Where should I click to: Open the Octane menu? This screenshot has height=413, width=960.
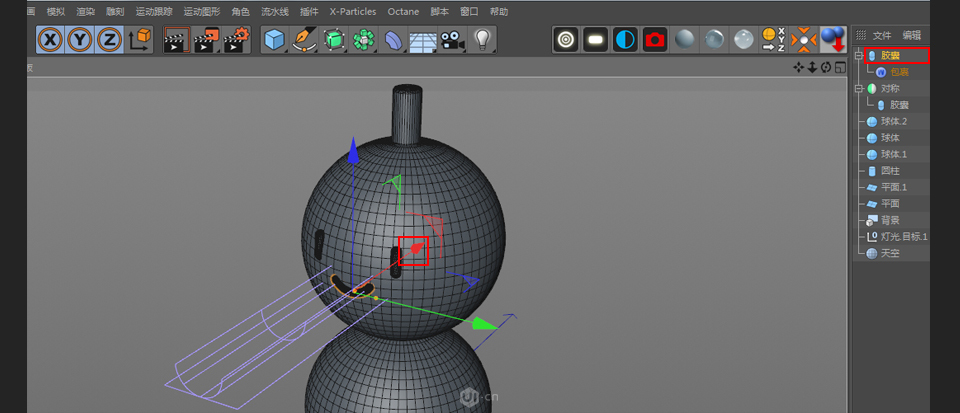click(x=403, y=12)
